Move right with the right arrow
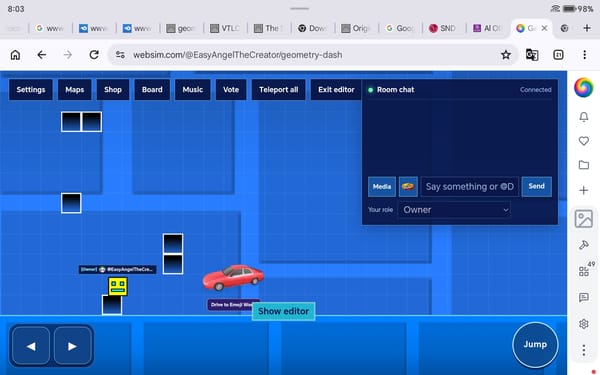600x375 pixels. (73, 346)
